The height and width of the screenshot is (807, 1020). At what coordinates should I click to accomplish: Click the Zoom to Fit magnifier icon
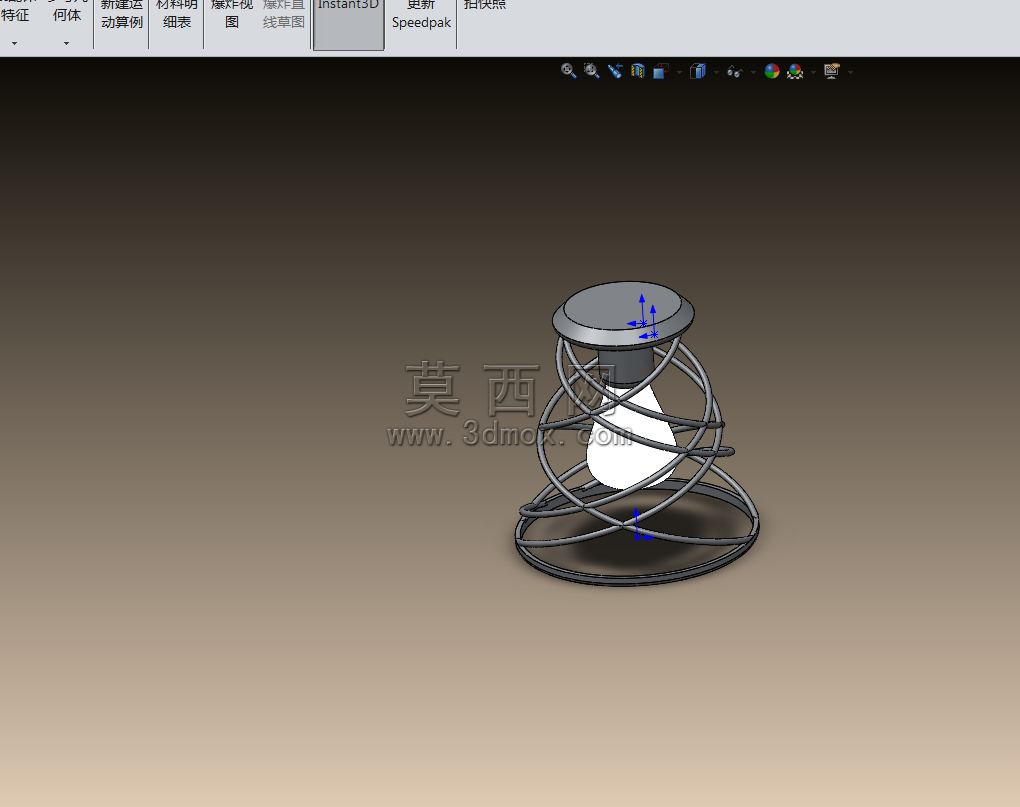[x=569, y=71]
